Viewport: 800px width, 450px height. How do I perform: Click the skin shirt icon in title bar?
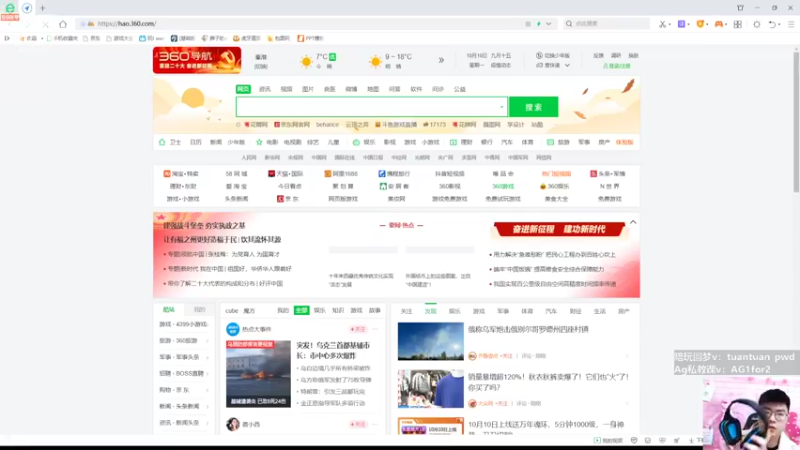740,8
